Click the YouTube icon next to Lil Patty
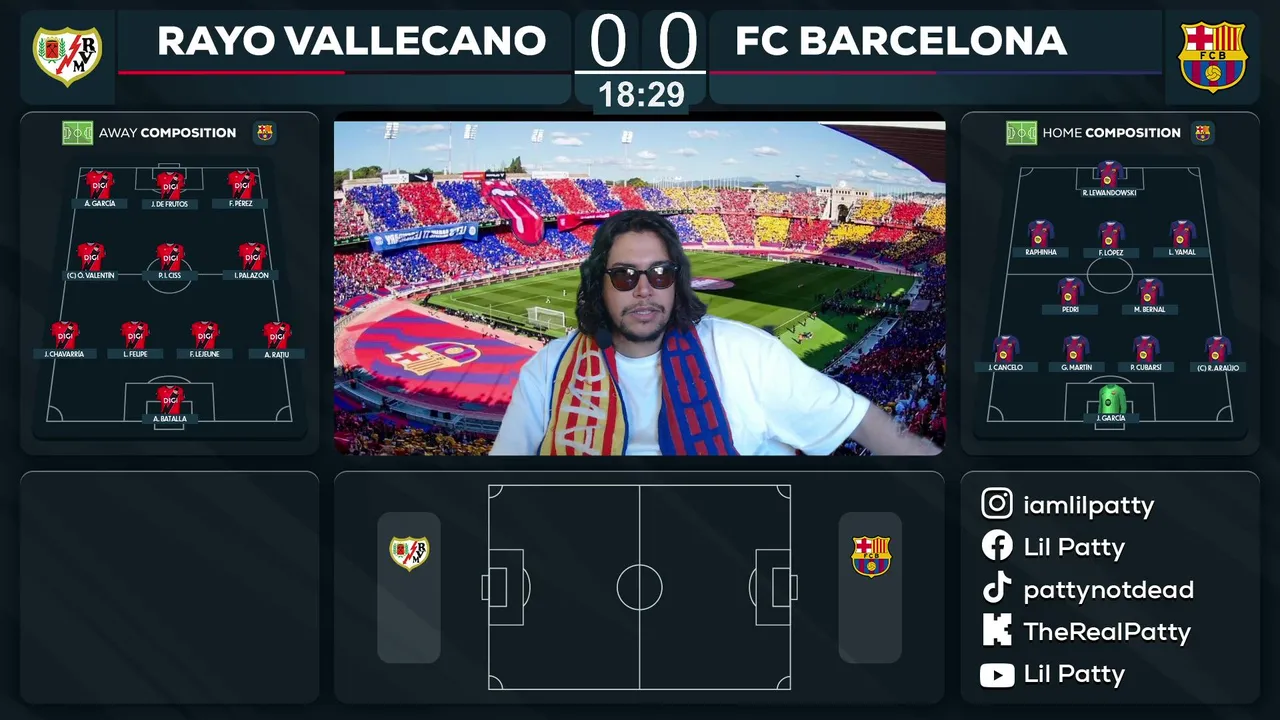This screenshot has width=1280, height=720. [x=997, y=674]
